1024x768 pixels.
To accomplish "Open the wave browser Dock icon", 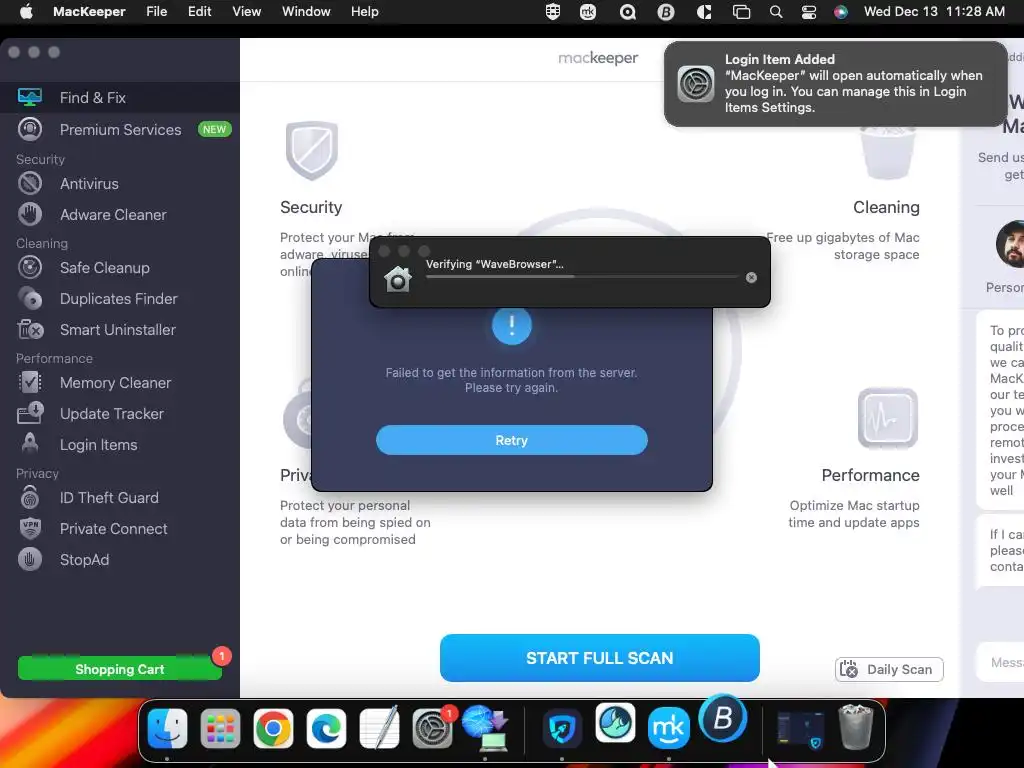I will coord(615,723).
